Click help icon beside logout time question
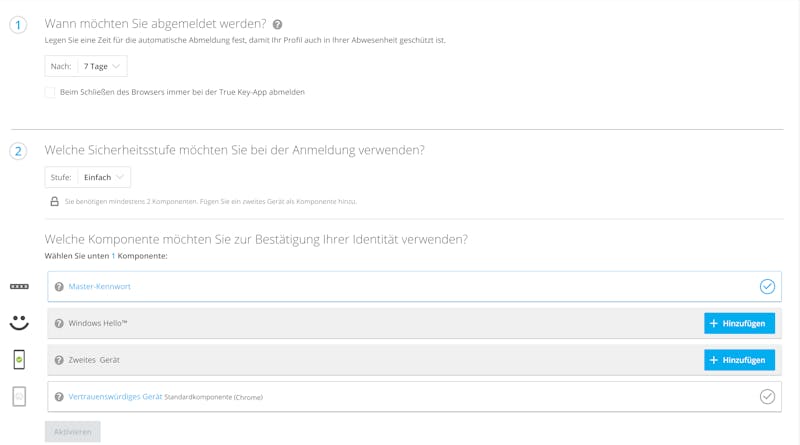This screenshot has height=445, width=800. pos(277,24)
